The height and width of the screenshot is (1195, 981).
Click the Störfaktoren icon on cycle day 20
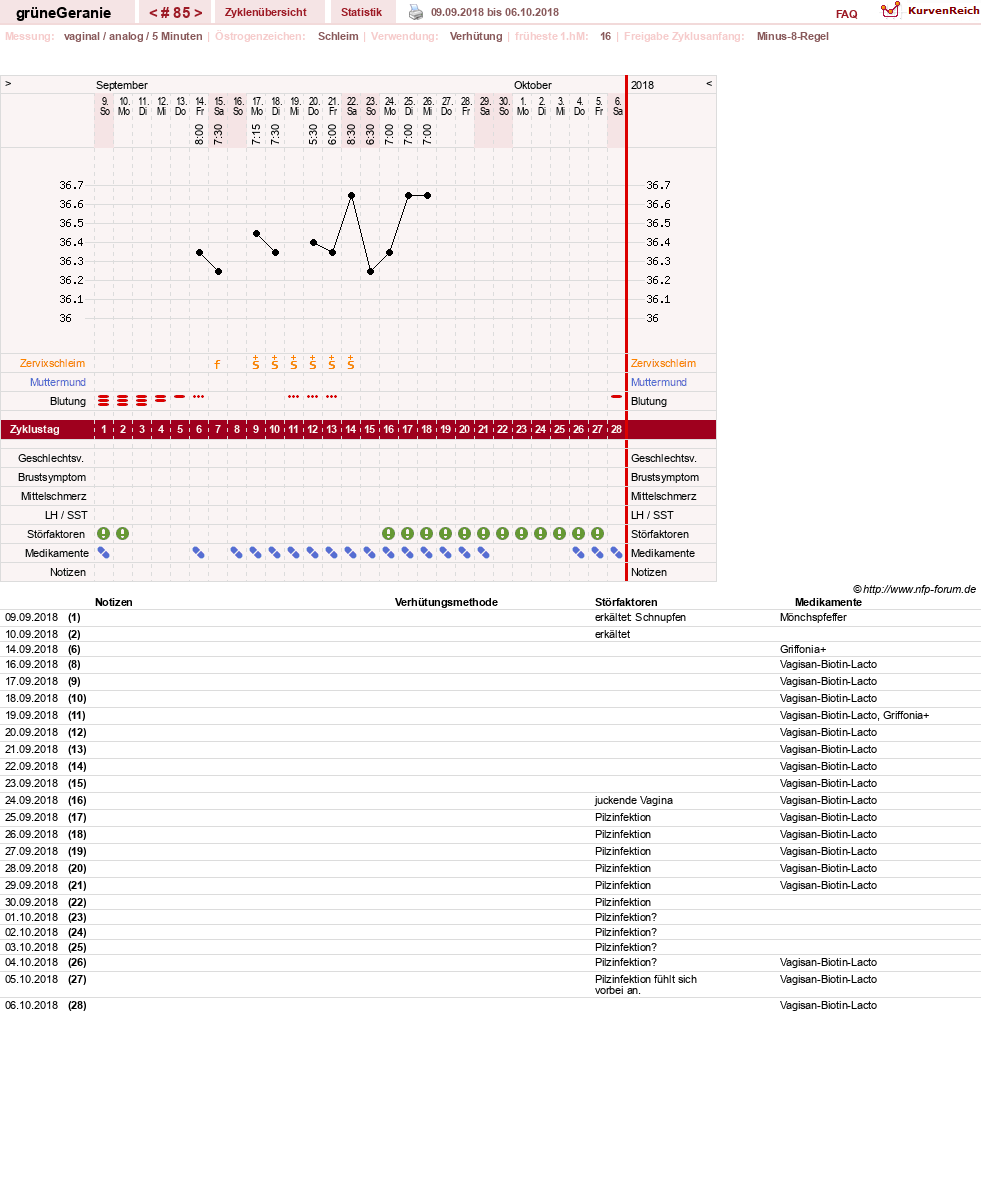tap(464, 533)
